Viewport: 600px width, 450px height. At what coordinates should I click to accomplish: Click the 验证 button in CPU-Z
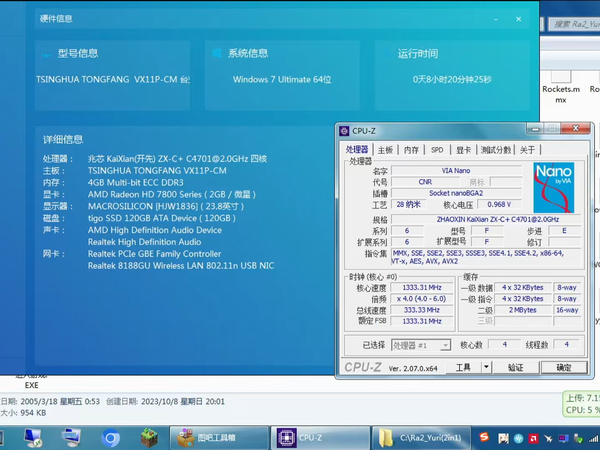[515, 368]
